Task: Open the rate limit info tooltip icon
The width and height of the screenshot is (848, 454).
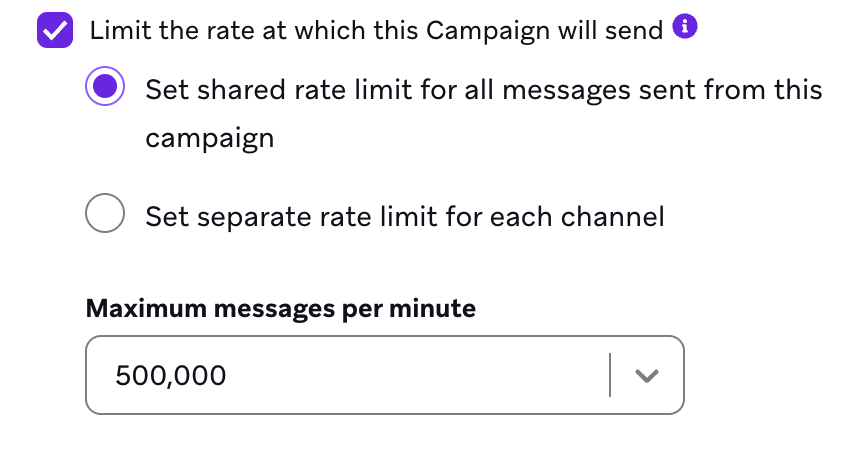Action: click(x=685, y=27)
